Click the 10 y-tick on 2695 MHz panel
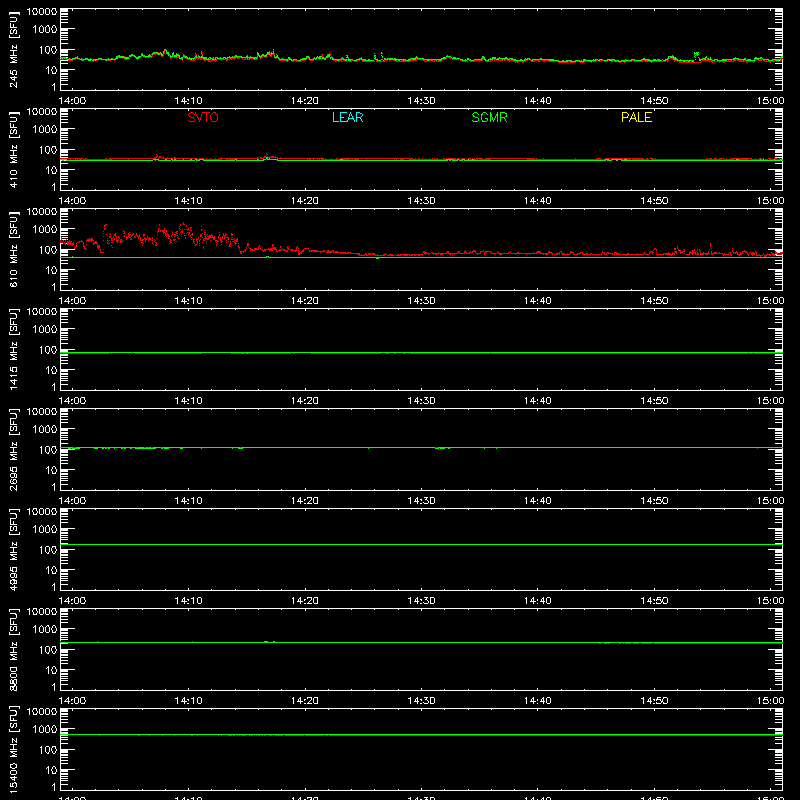This screenshot has height=800, width=800. click(51, 470)
